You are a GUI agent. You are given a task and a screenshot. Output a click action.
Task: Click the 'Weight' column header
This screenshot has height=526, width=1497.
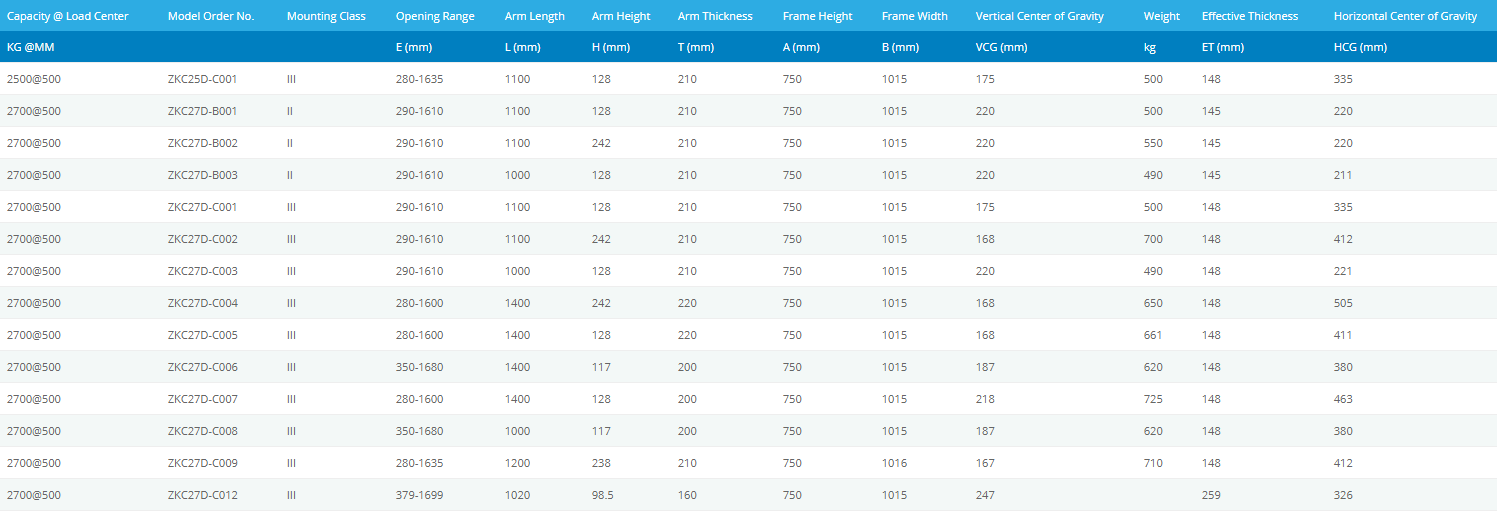[x=1162, y=16]
